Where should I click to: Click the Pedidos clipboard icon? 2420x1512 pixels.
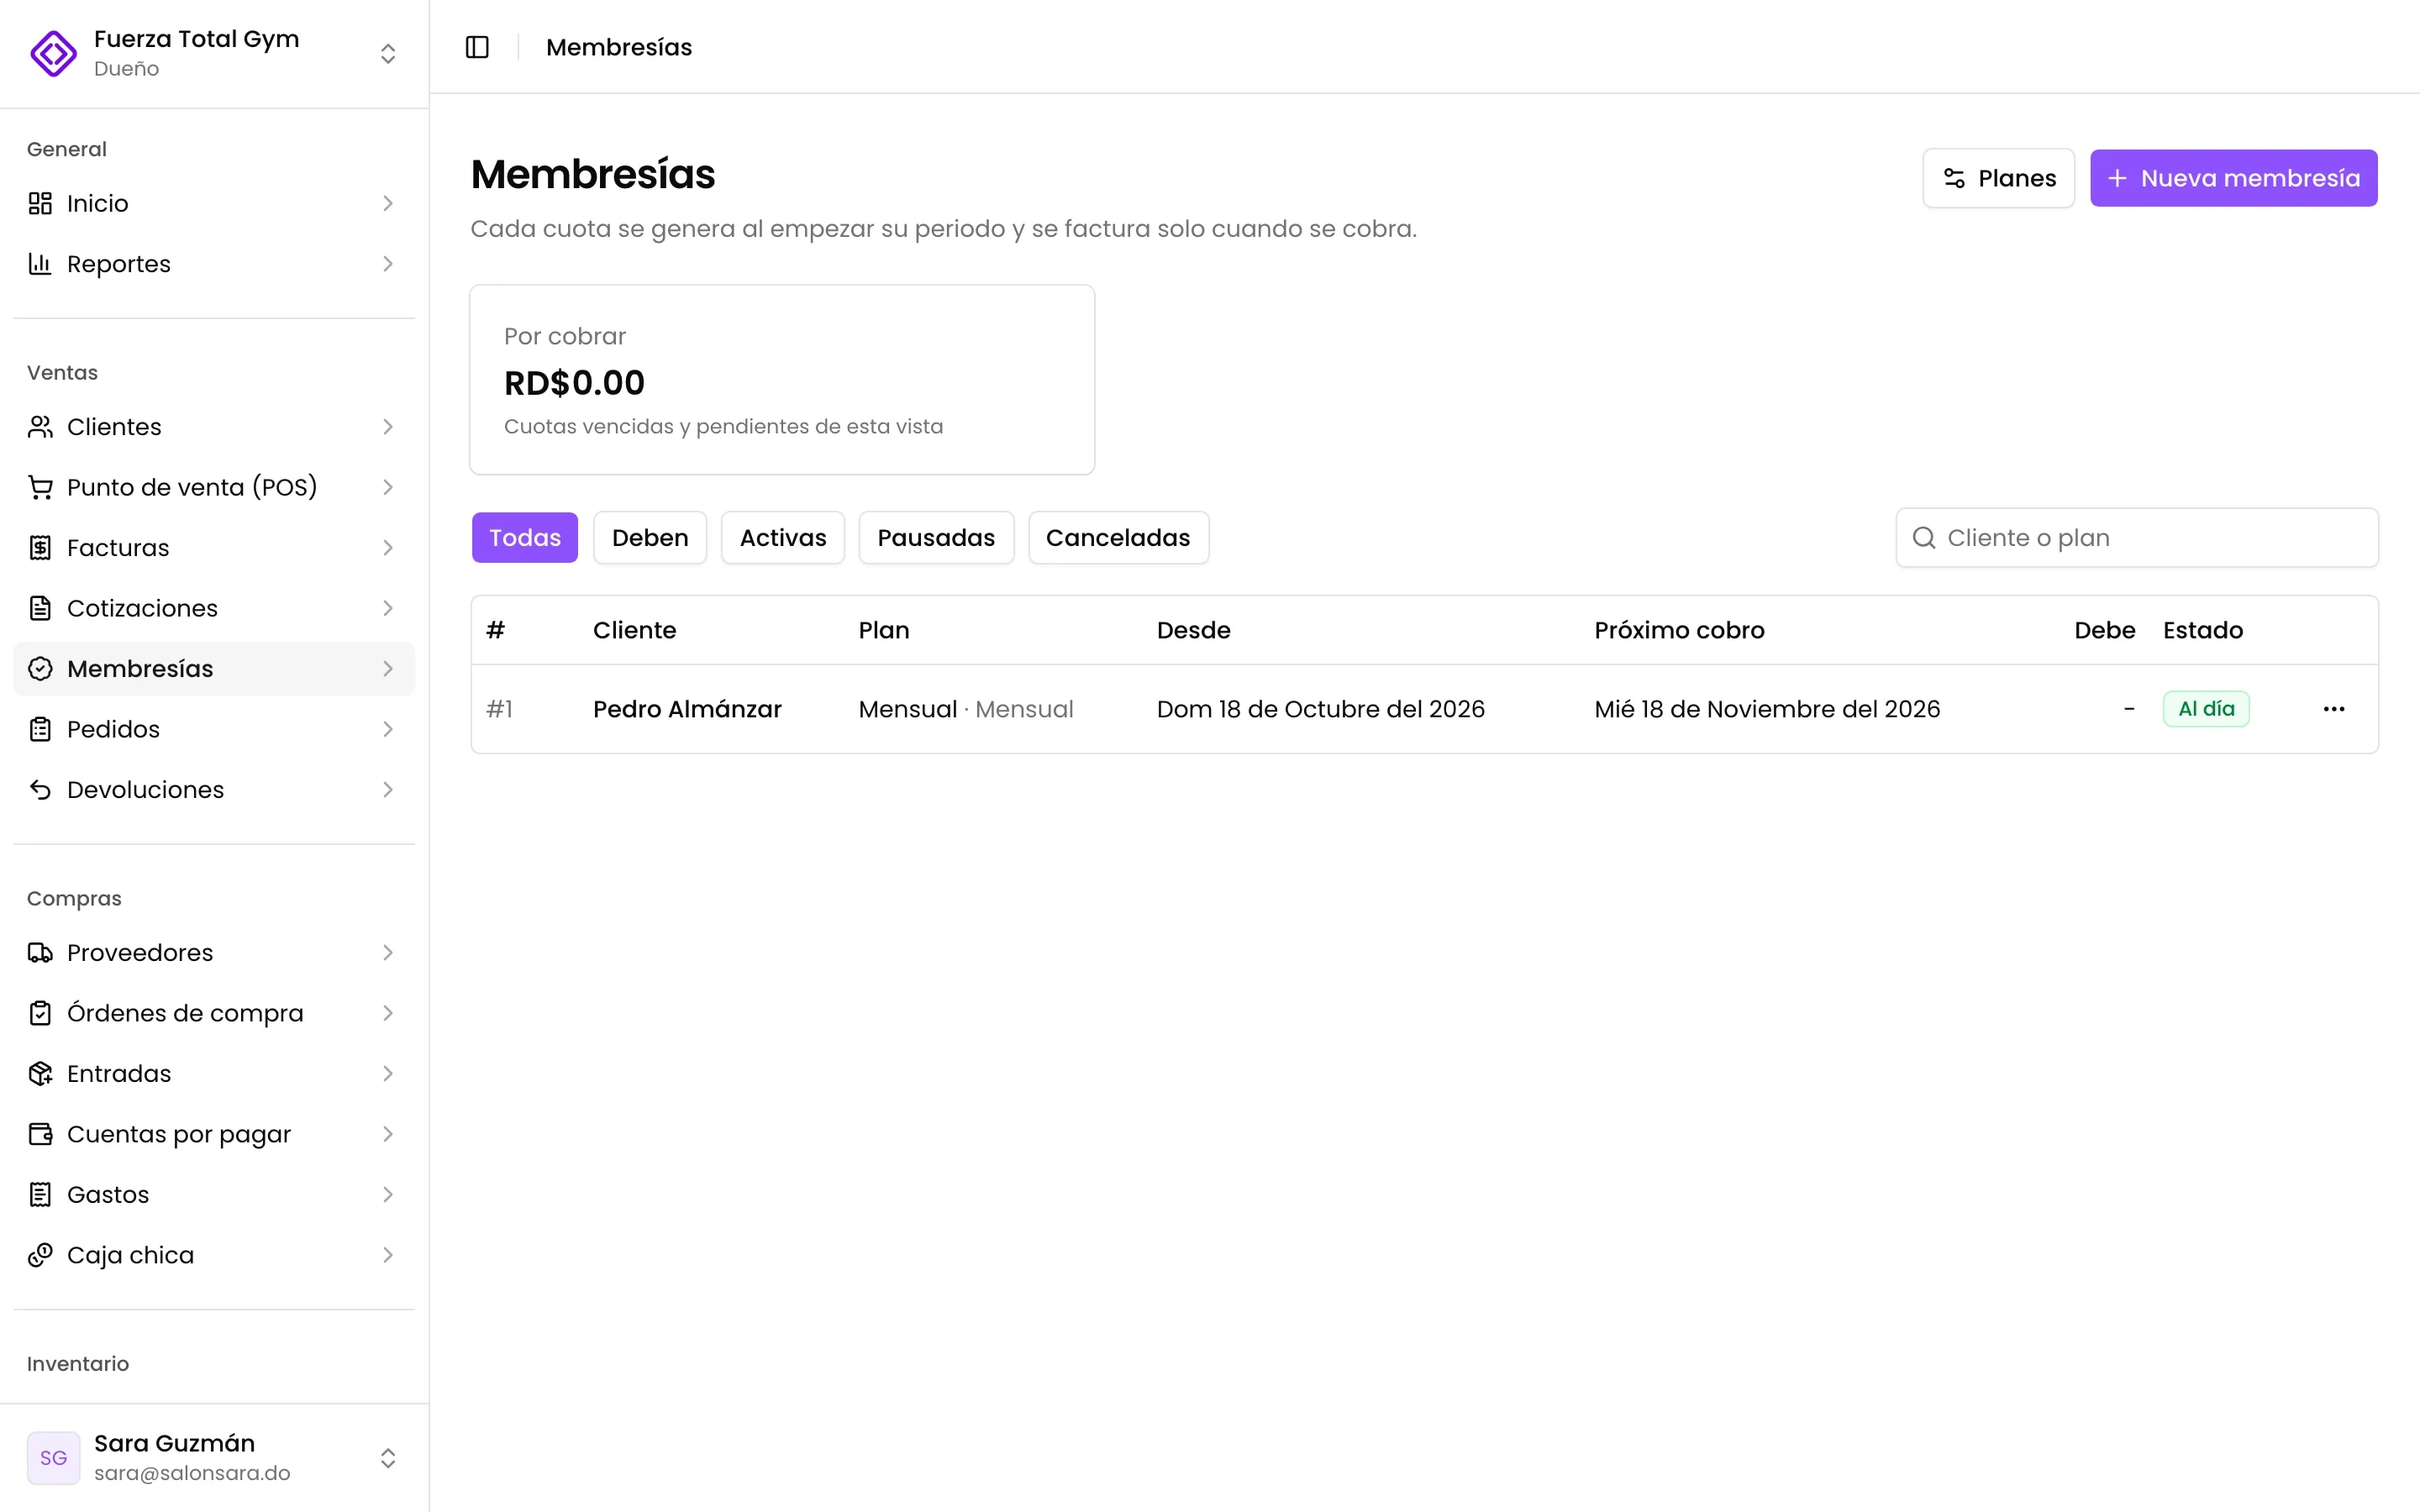coord(40,729)
